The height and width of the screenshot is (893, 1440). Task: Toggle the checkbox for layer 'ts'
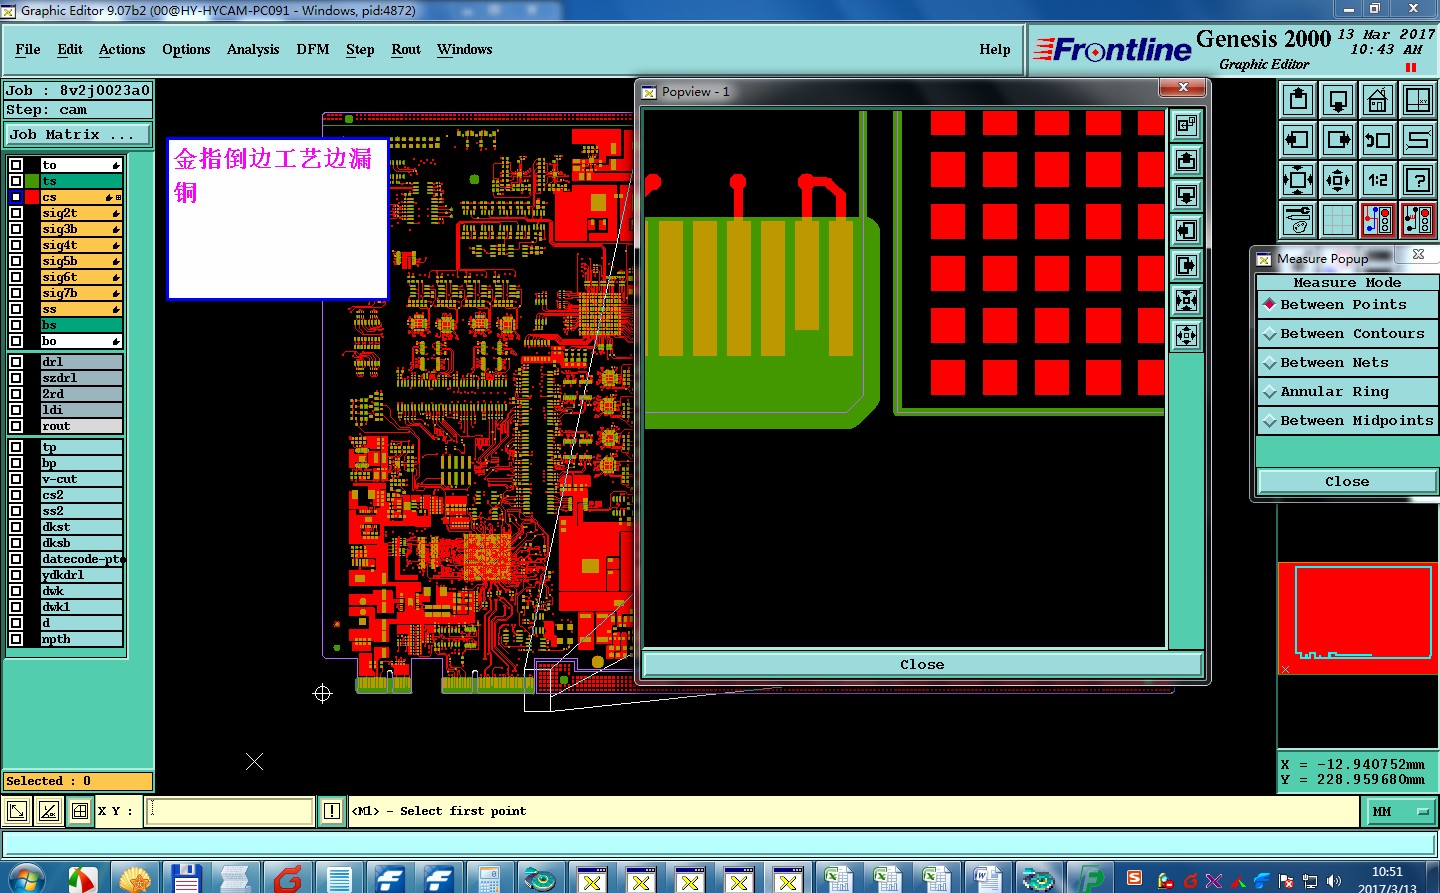[16, 181]
